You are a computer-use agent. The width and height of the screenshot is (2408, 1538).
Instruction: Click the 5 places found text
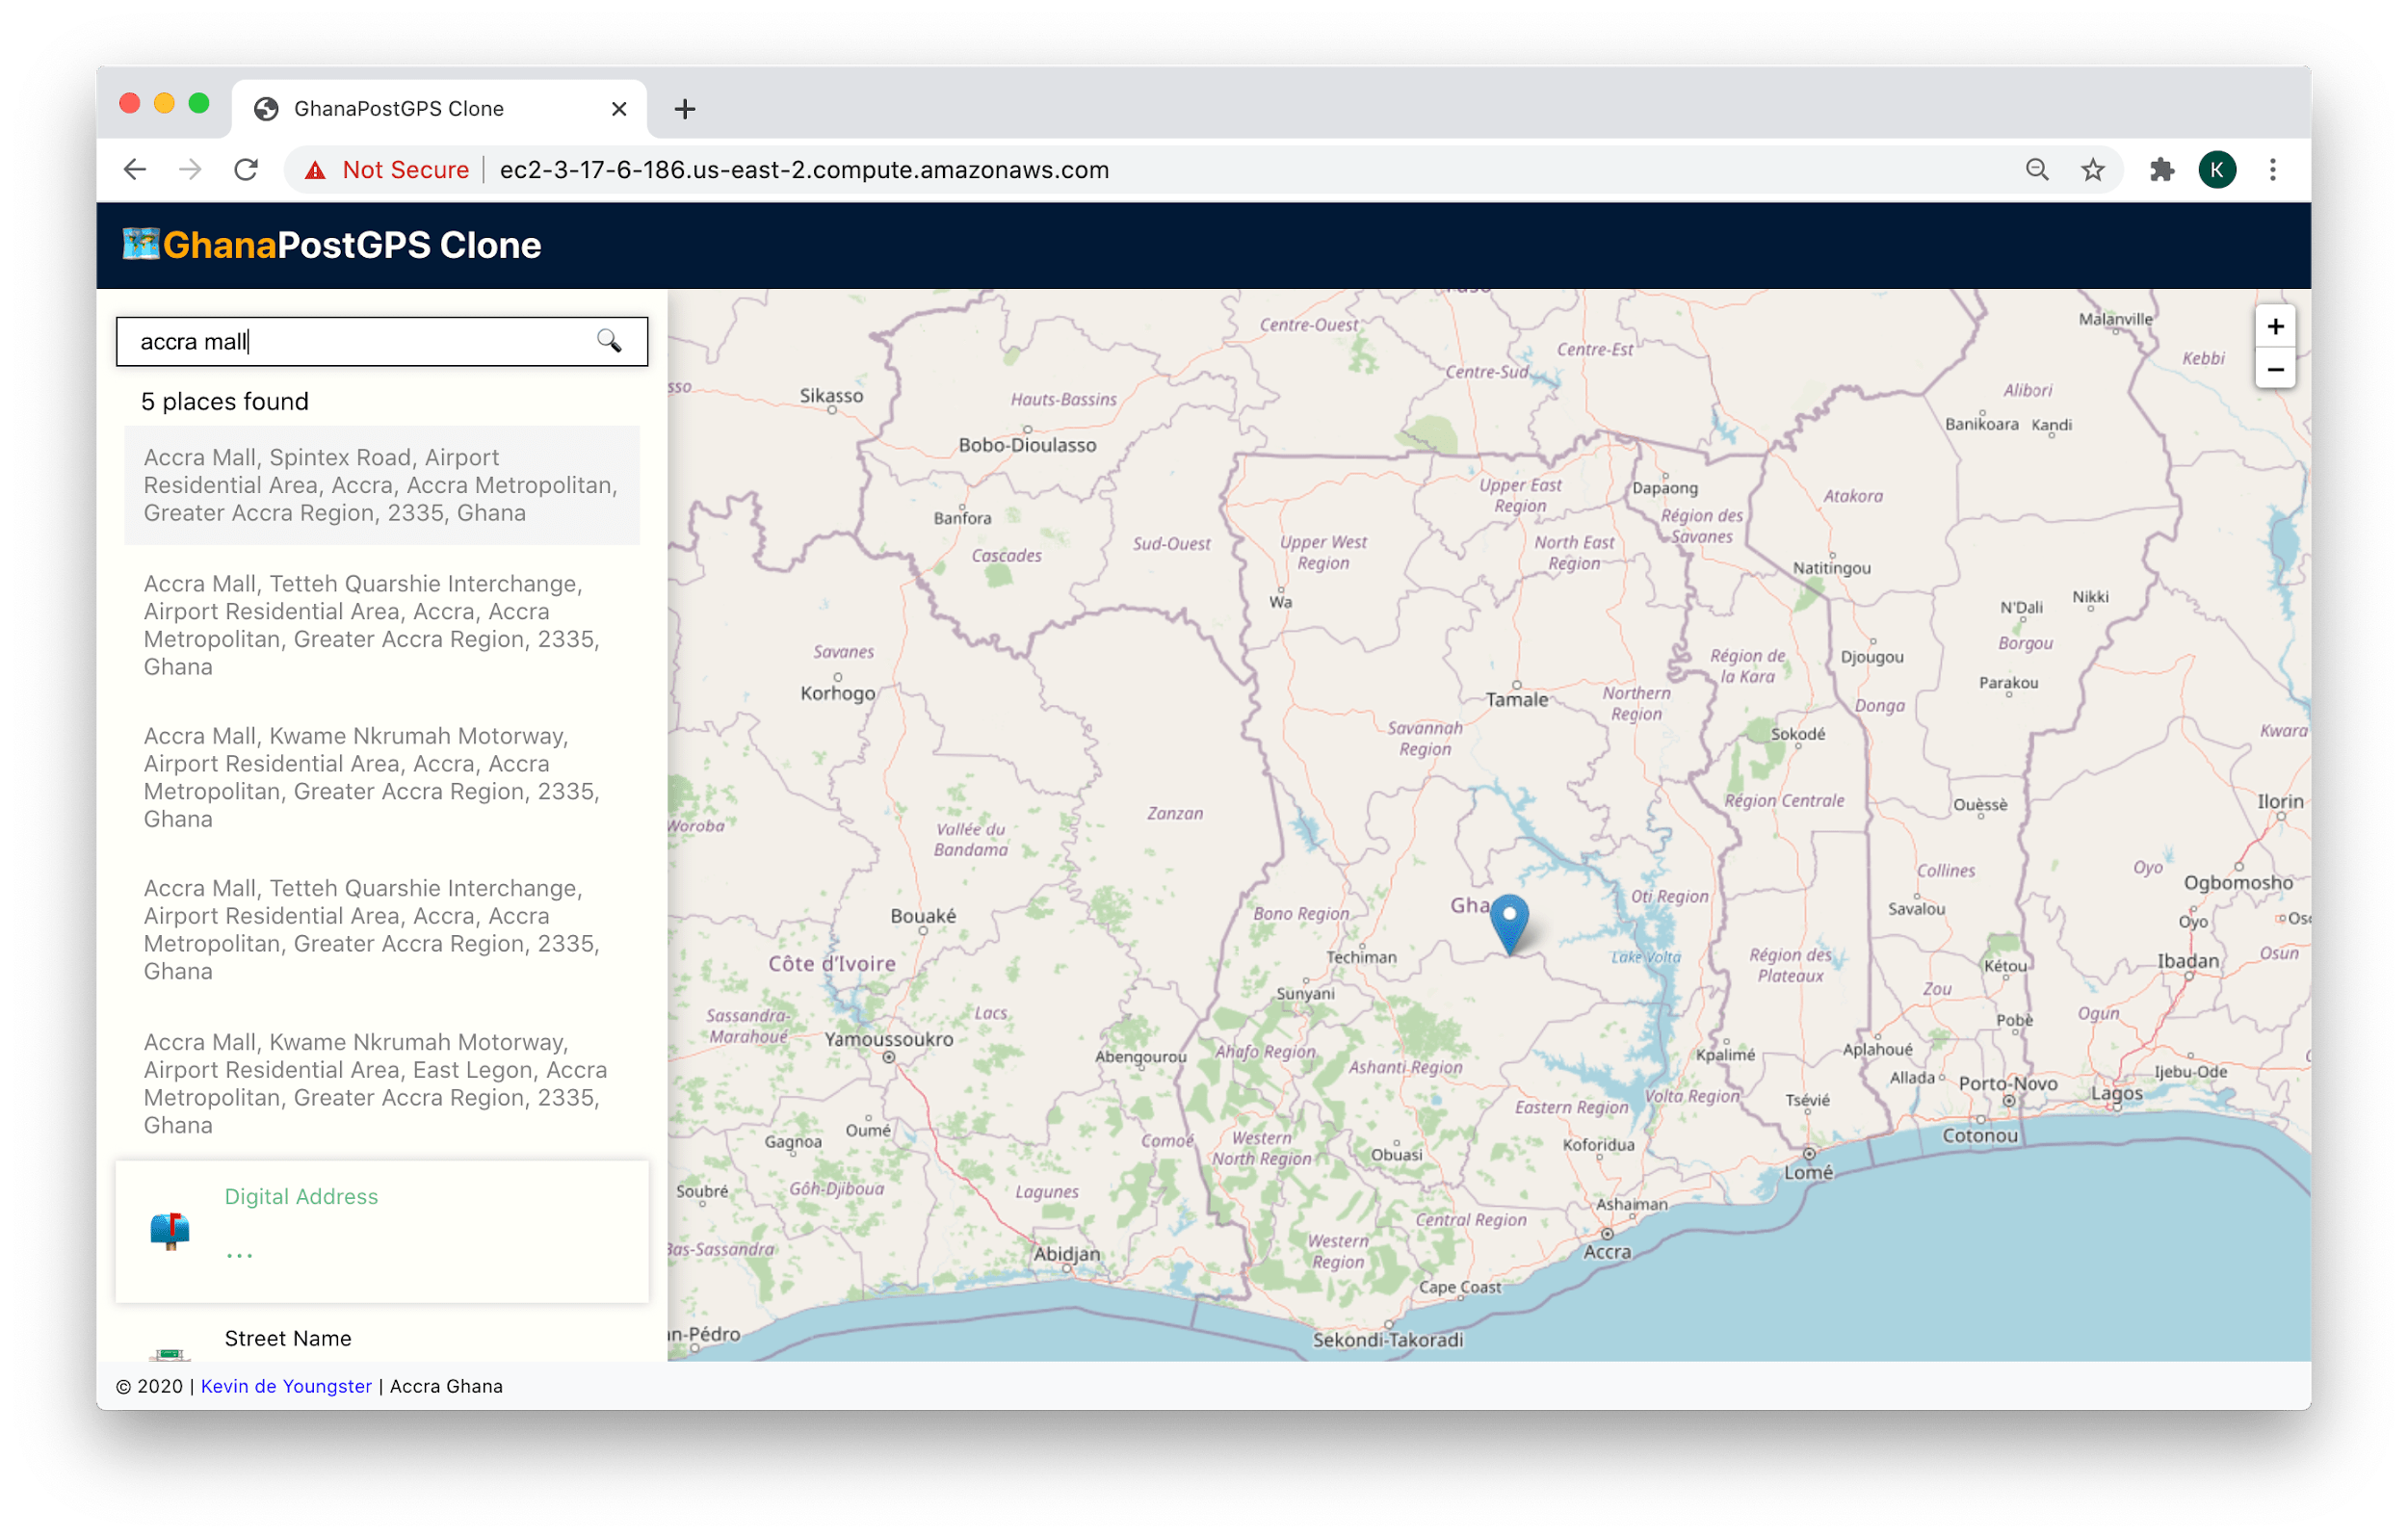point(225,401)
